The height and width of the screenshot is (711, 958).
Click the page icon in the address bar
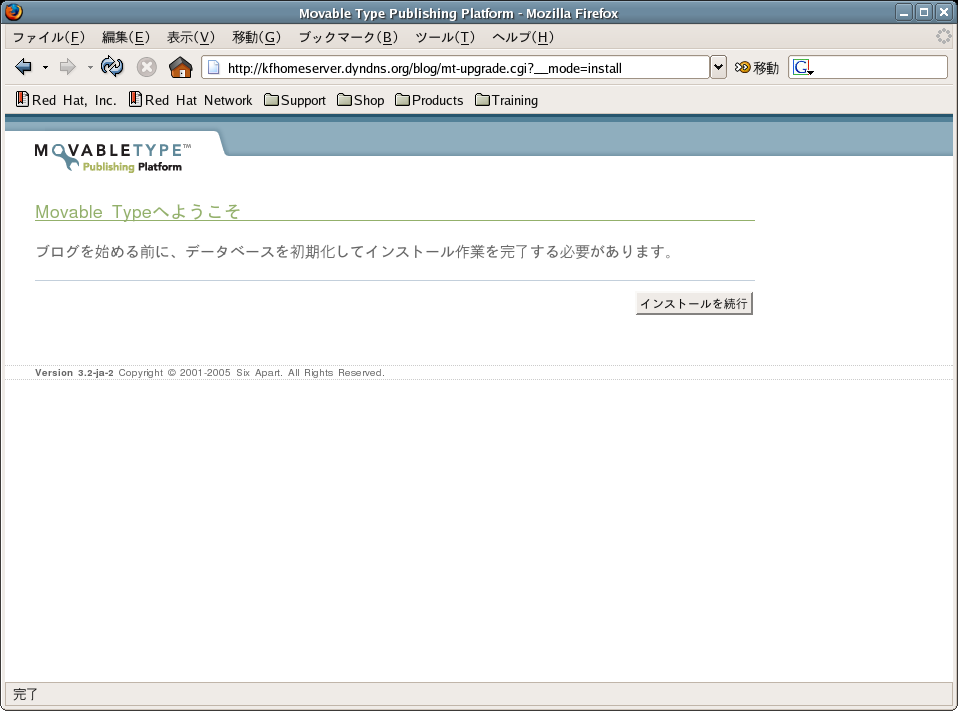[213, 67]
